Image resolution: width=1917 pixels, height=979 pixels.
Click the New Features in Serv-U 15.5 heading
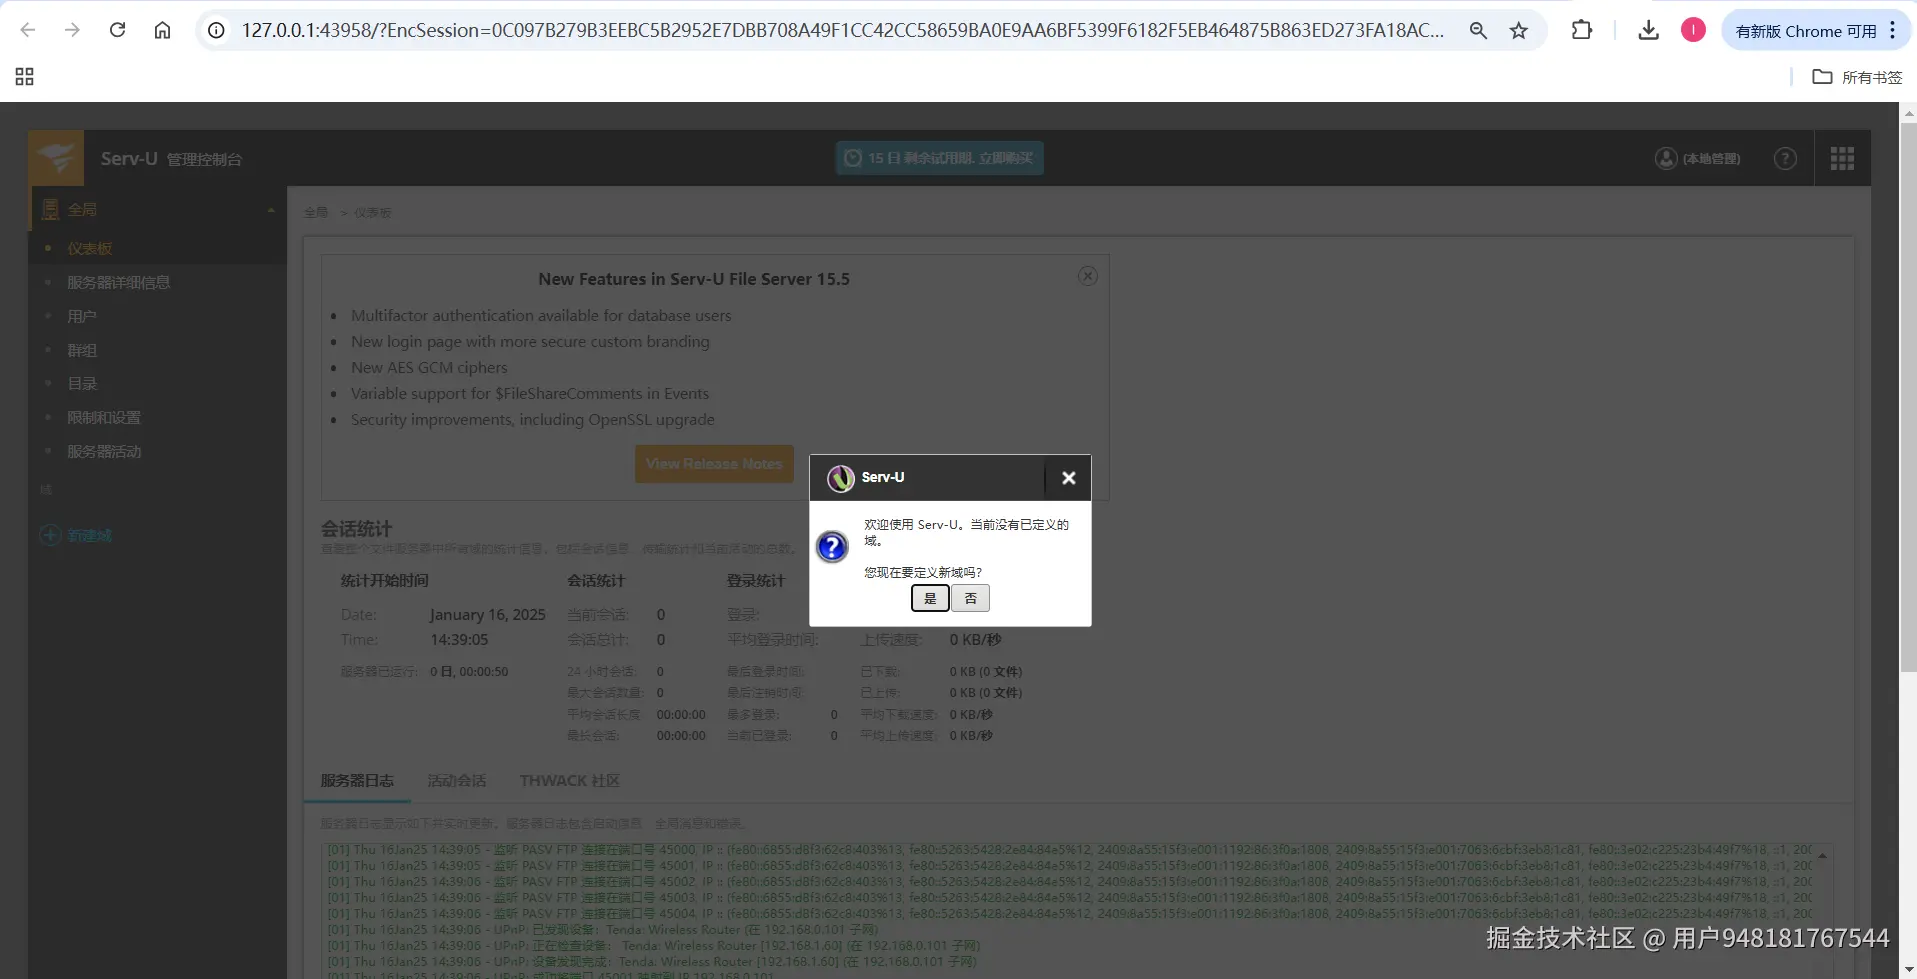tap(694, 279)
